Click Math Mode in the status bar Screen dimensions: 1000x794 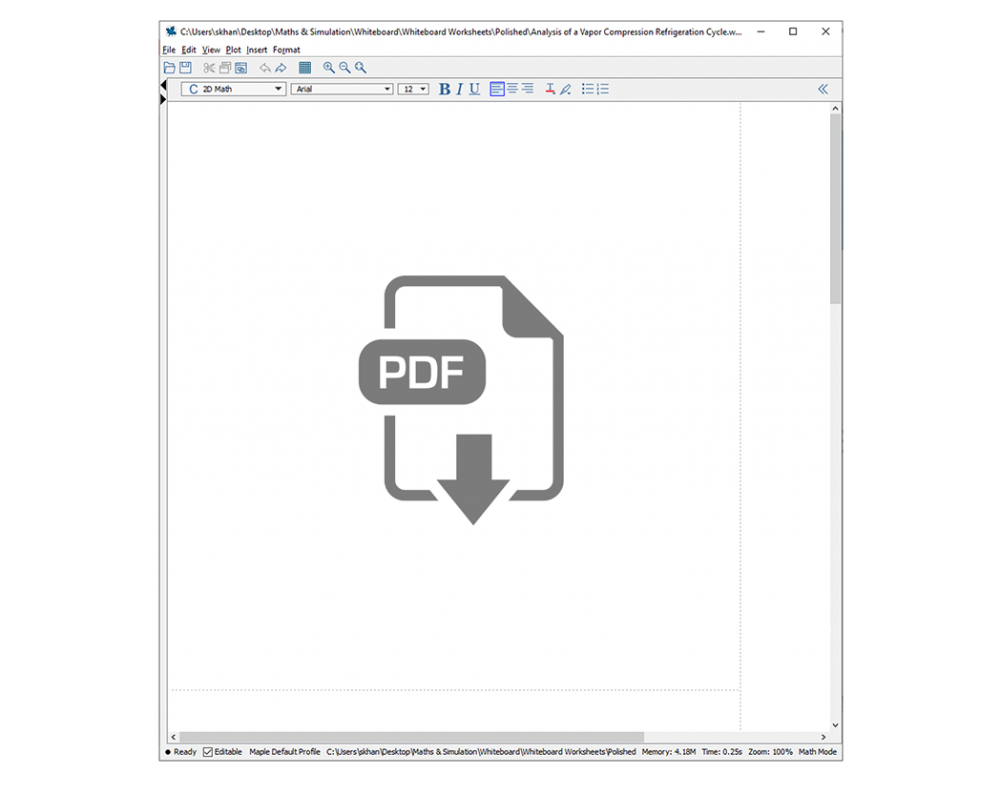(x=817, y=752)
